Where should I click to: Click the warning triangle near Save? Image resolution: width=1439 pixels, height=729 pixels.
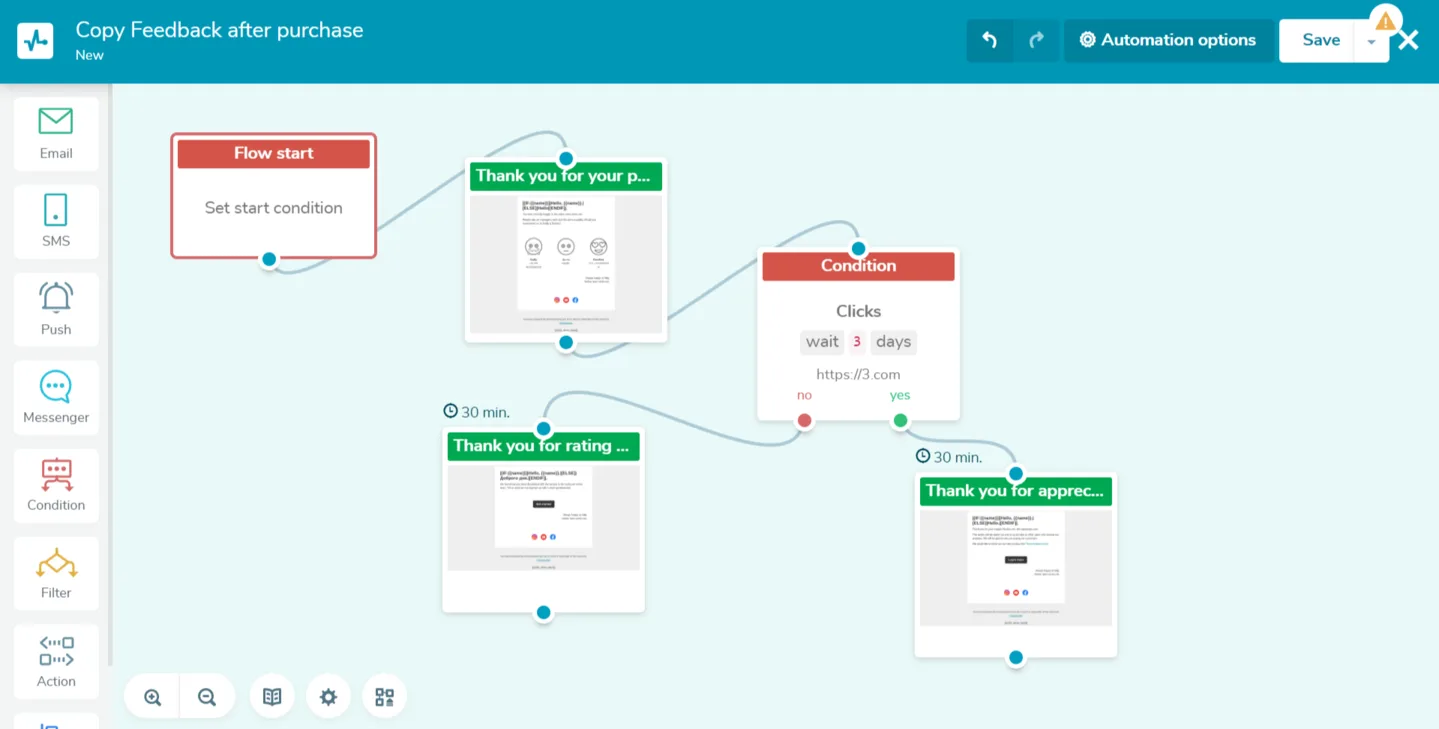coord(1385,19)
